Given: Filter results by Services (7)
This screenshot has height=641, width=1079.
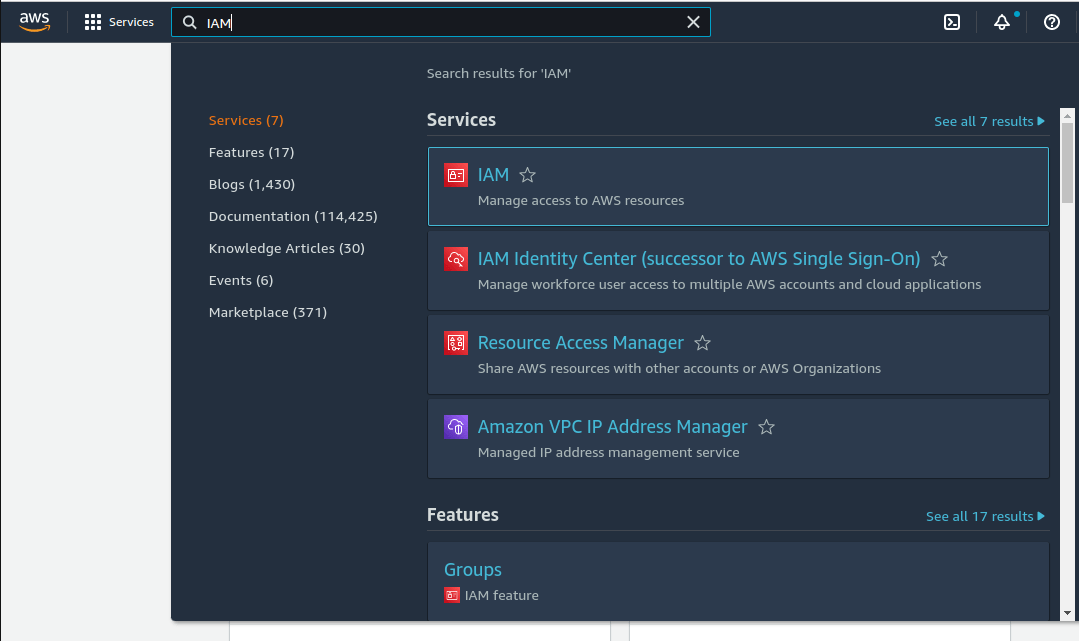Looking at the screenshot, I should coord(246,120).
